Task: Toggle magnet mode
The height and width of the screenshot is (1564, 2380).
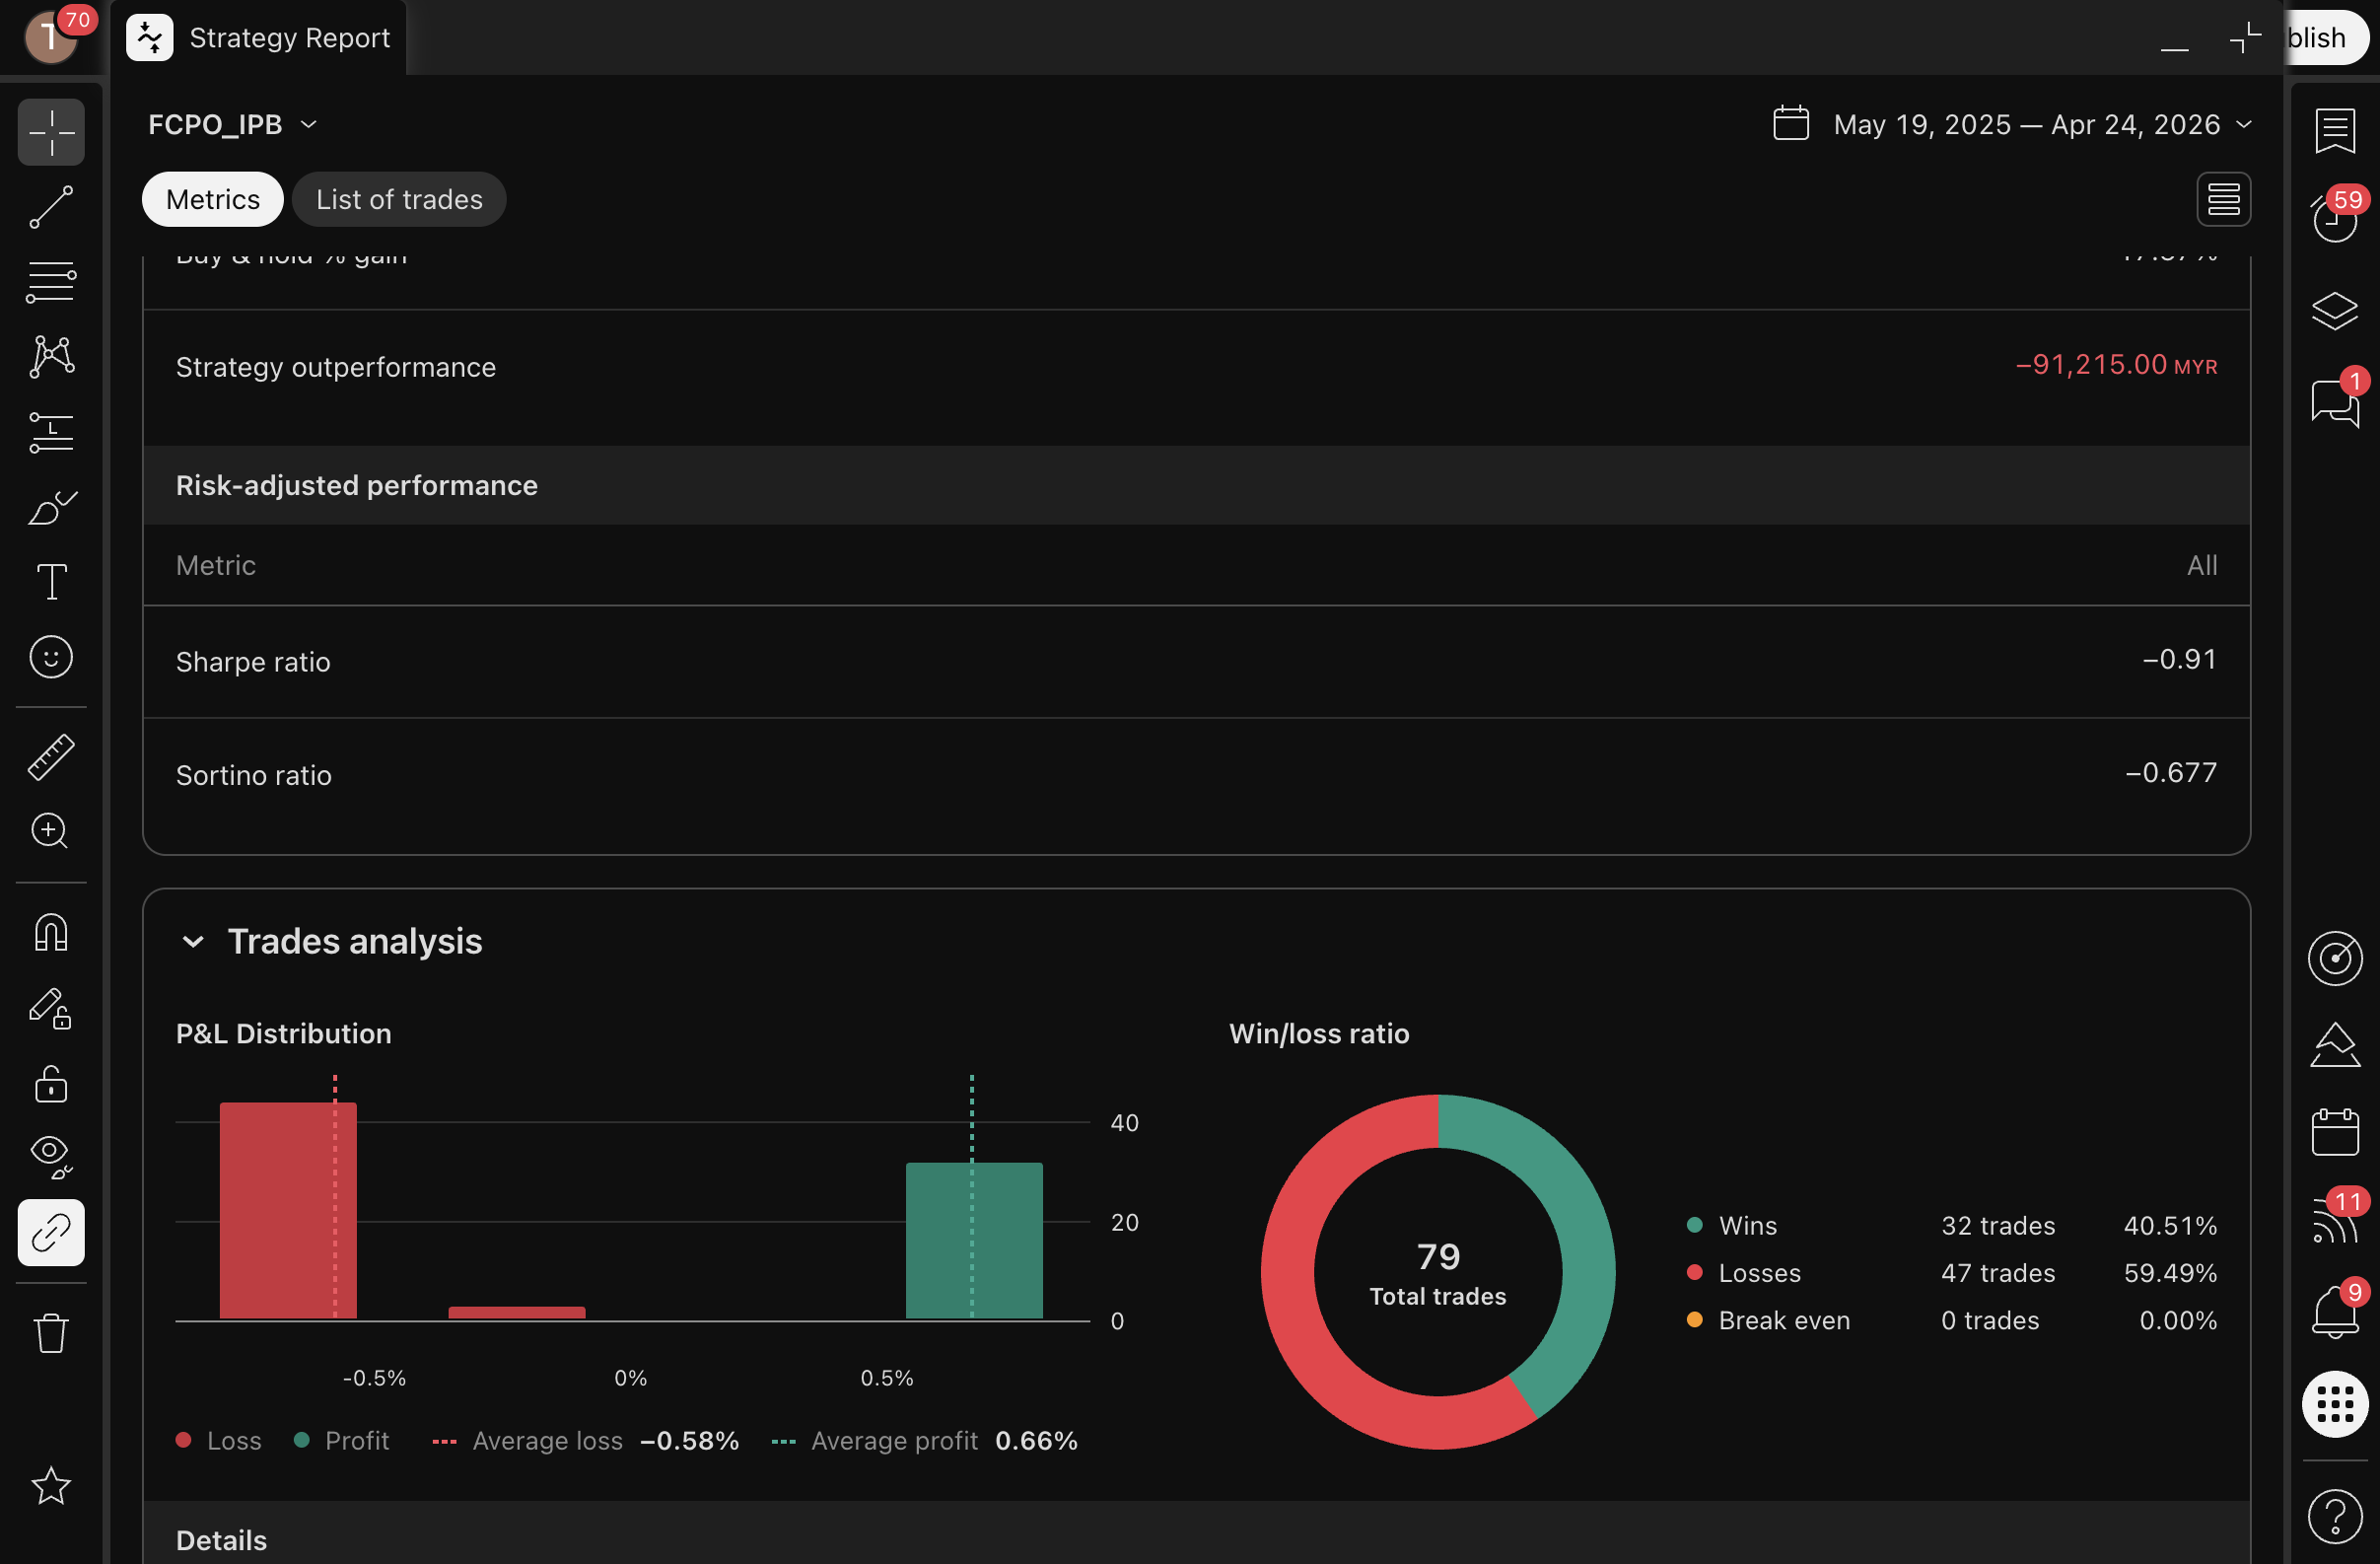Action: click(51, 933)
